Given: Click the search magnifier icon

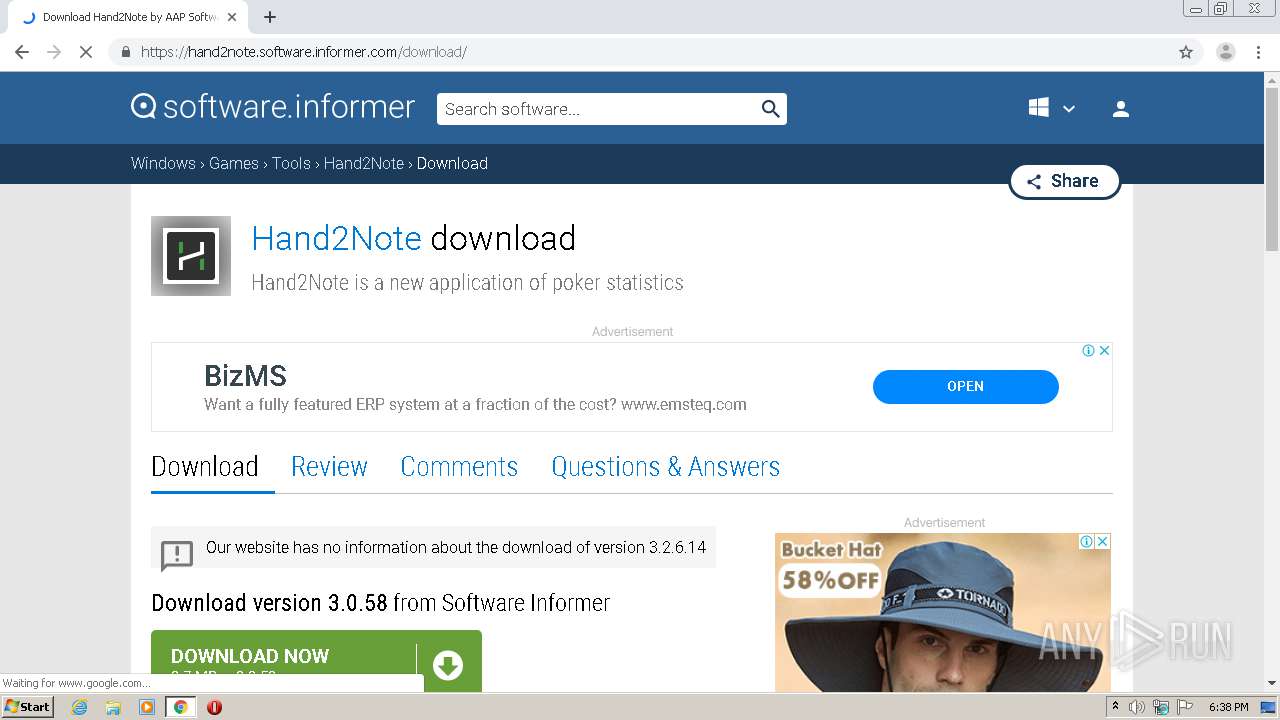Looking at the screenshot, I should [x=770, y=109].
